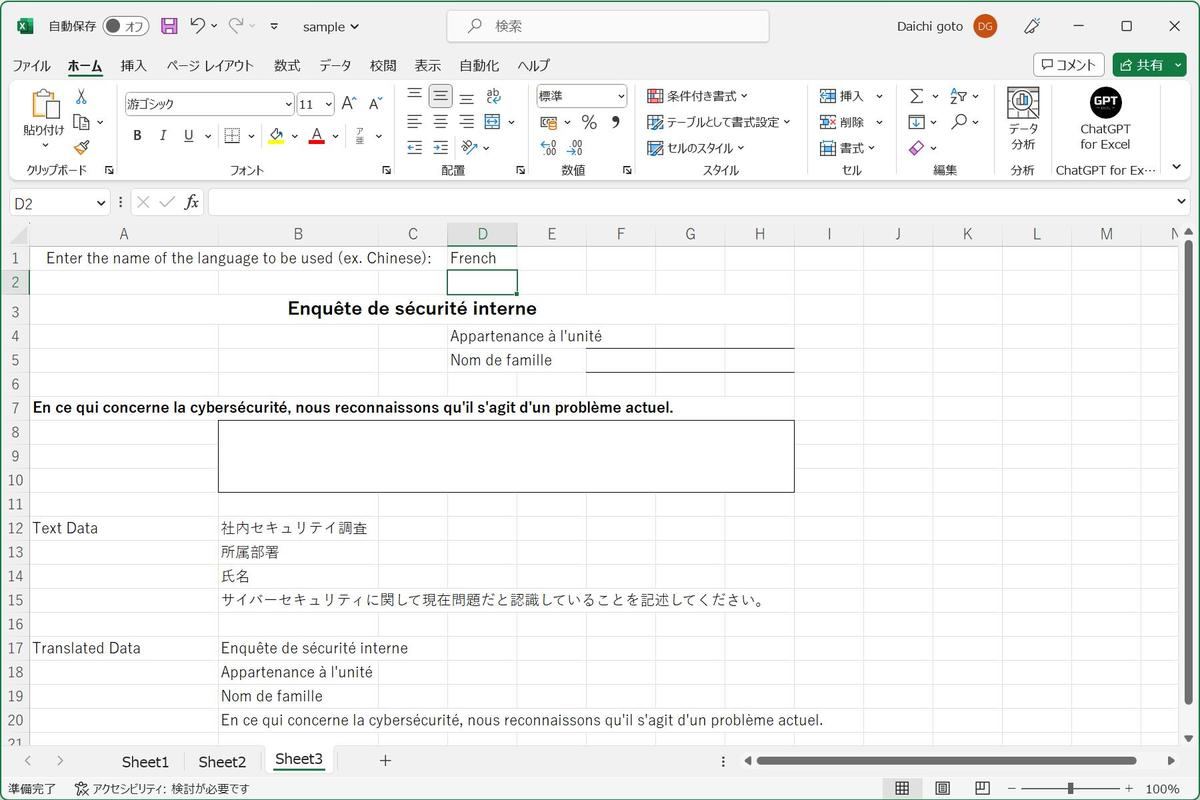Image resolution: width=1200 pixels, height=800 pixels.
Task: Apply center horizontal alignment
Action: point(440,122)
